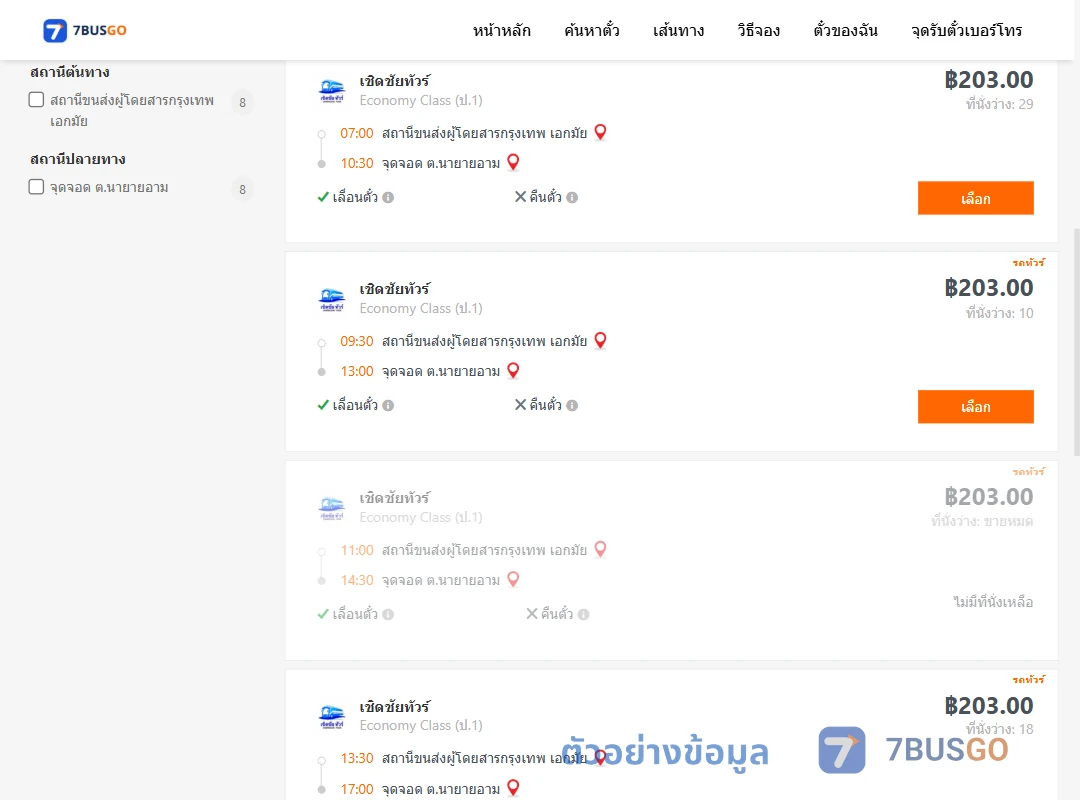
Task: Click the operator bus logo on 13:30 trip
Action: [x=332, y=716]
